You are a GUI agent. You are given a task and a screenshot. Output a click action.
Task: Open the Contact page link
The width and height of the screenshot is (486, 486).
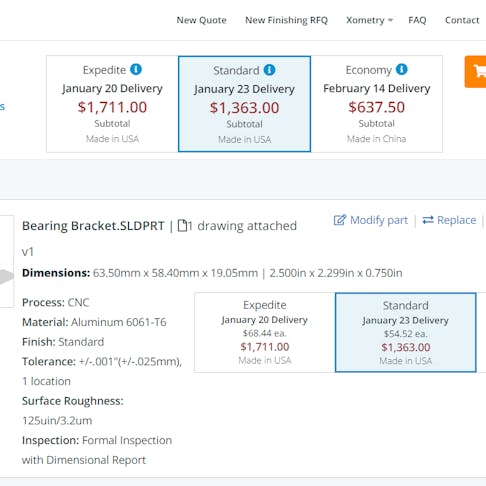462,20
